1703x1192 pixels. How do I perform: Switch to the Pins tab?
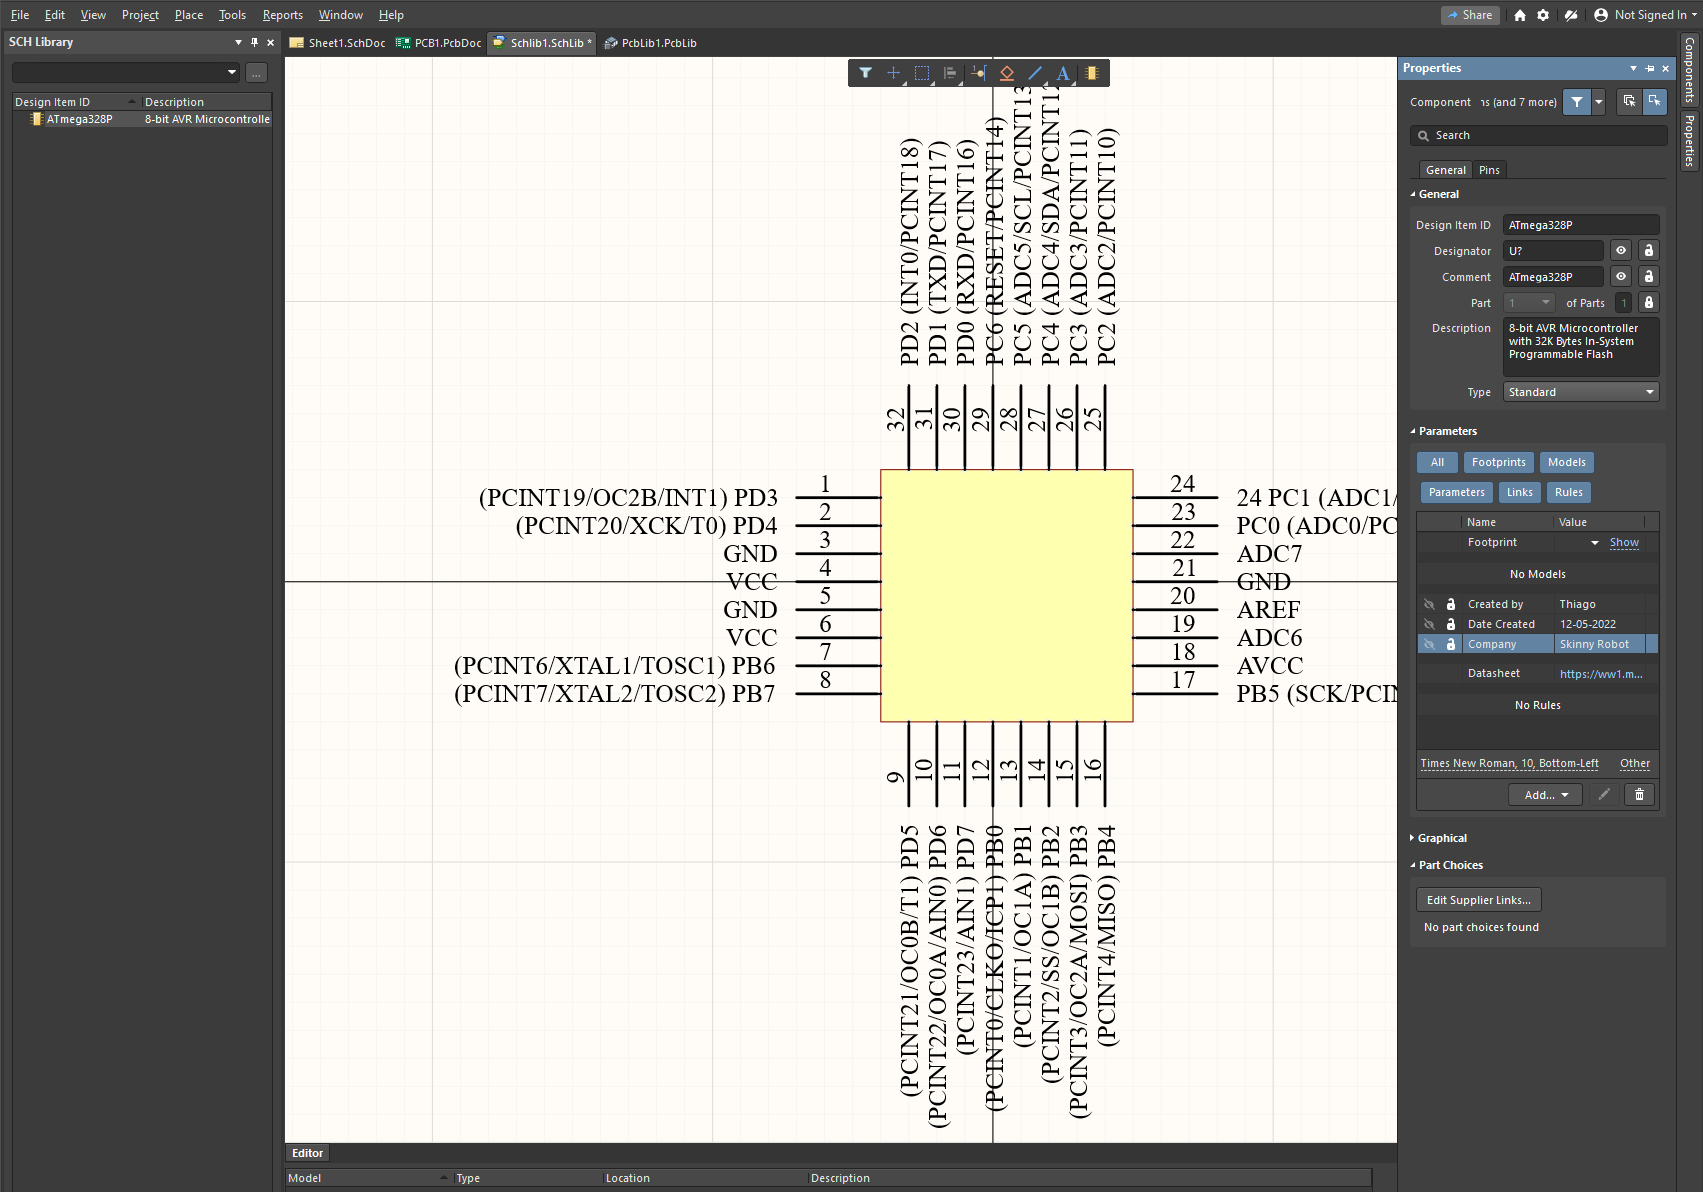click(1490, 170)
